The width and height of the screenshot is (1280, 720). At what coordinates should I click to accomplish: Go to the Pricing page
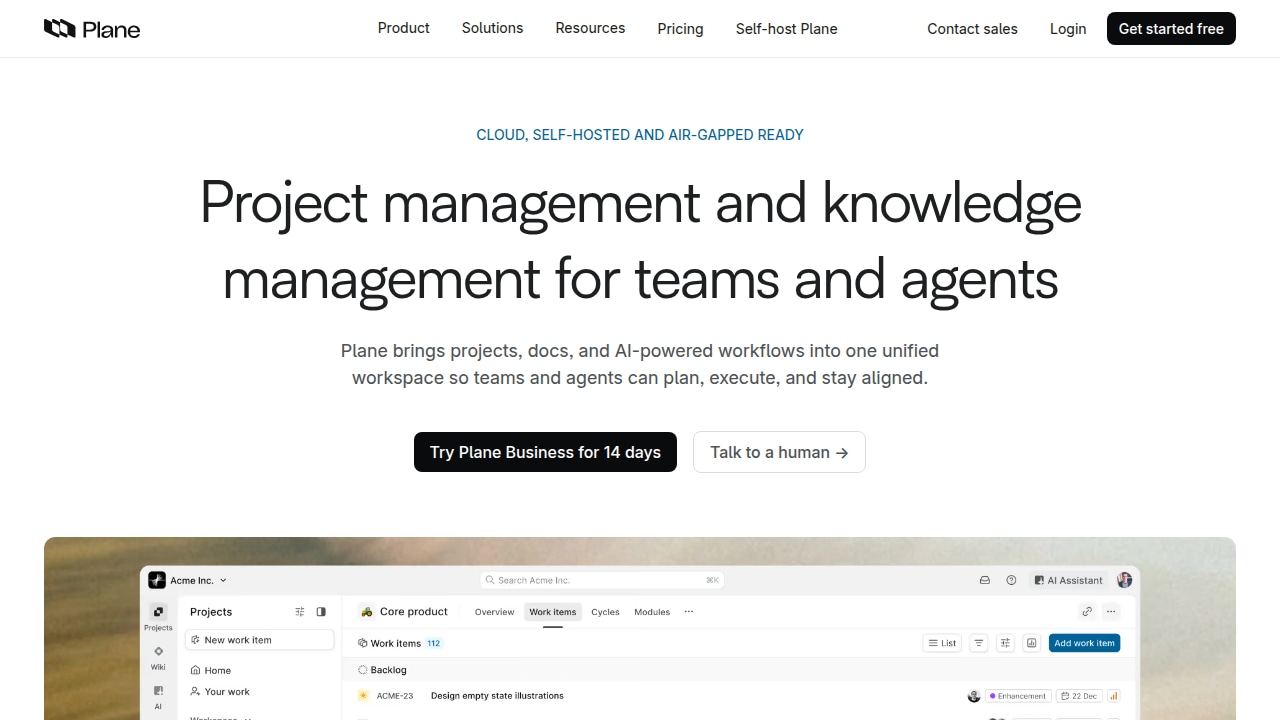[680, 29]
